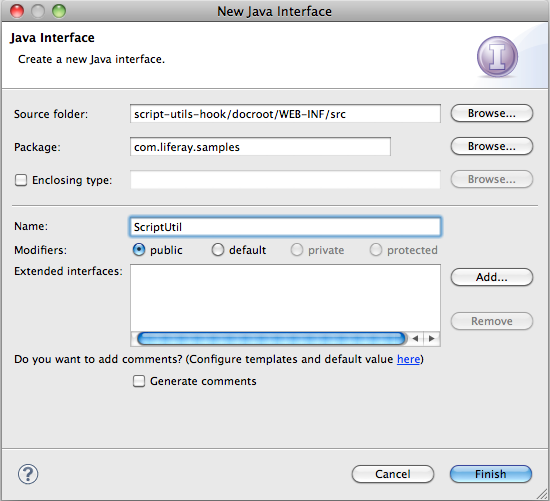Click the 'Name:' label
The image size is (550, 501).
(31, 226)
